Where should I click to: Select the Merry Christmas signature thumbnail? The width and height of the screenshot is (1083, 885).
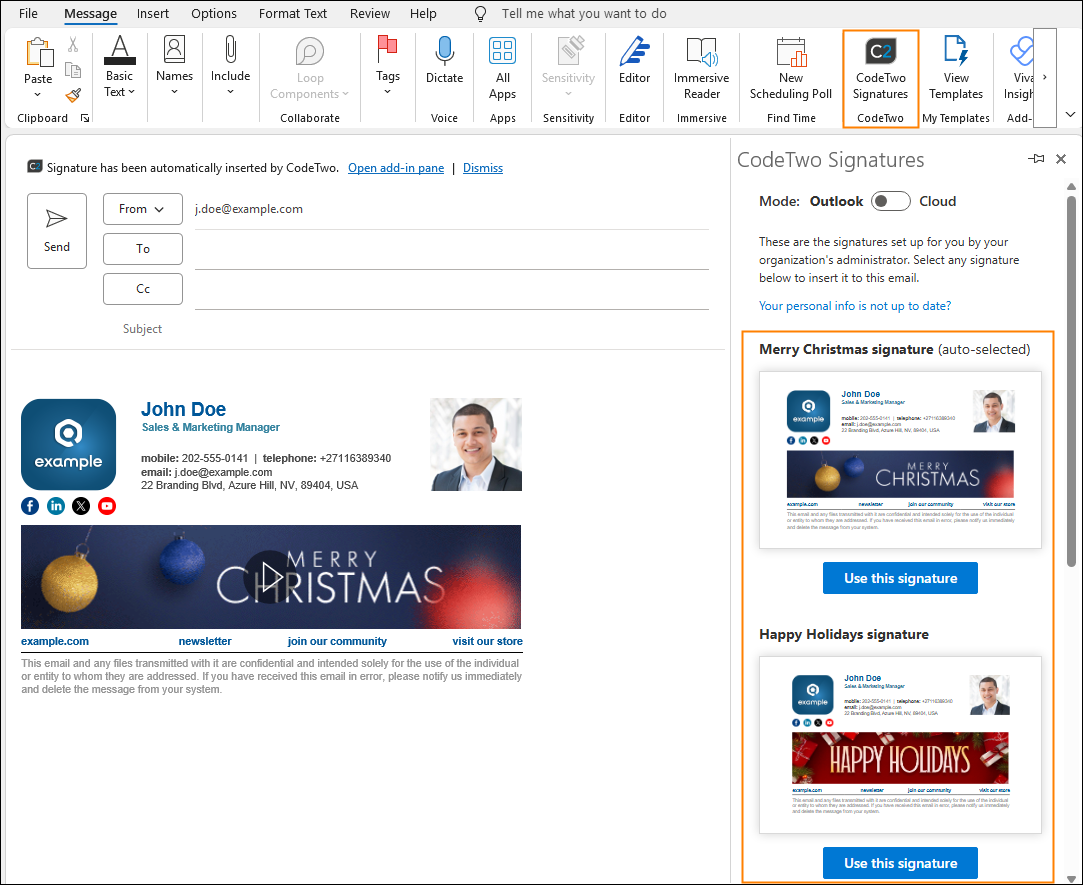[900, 460]
